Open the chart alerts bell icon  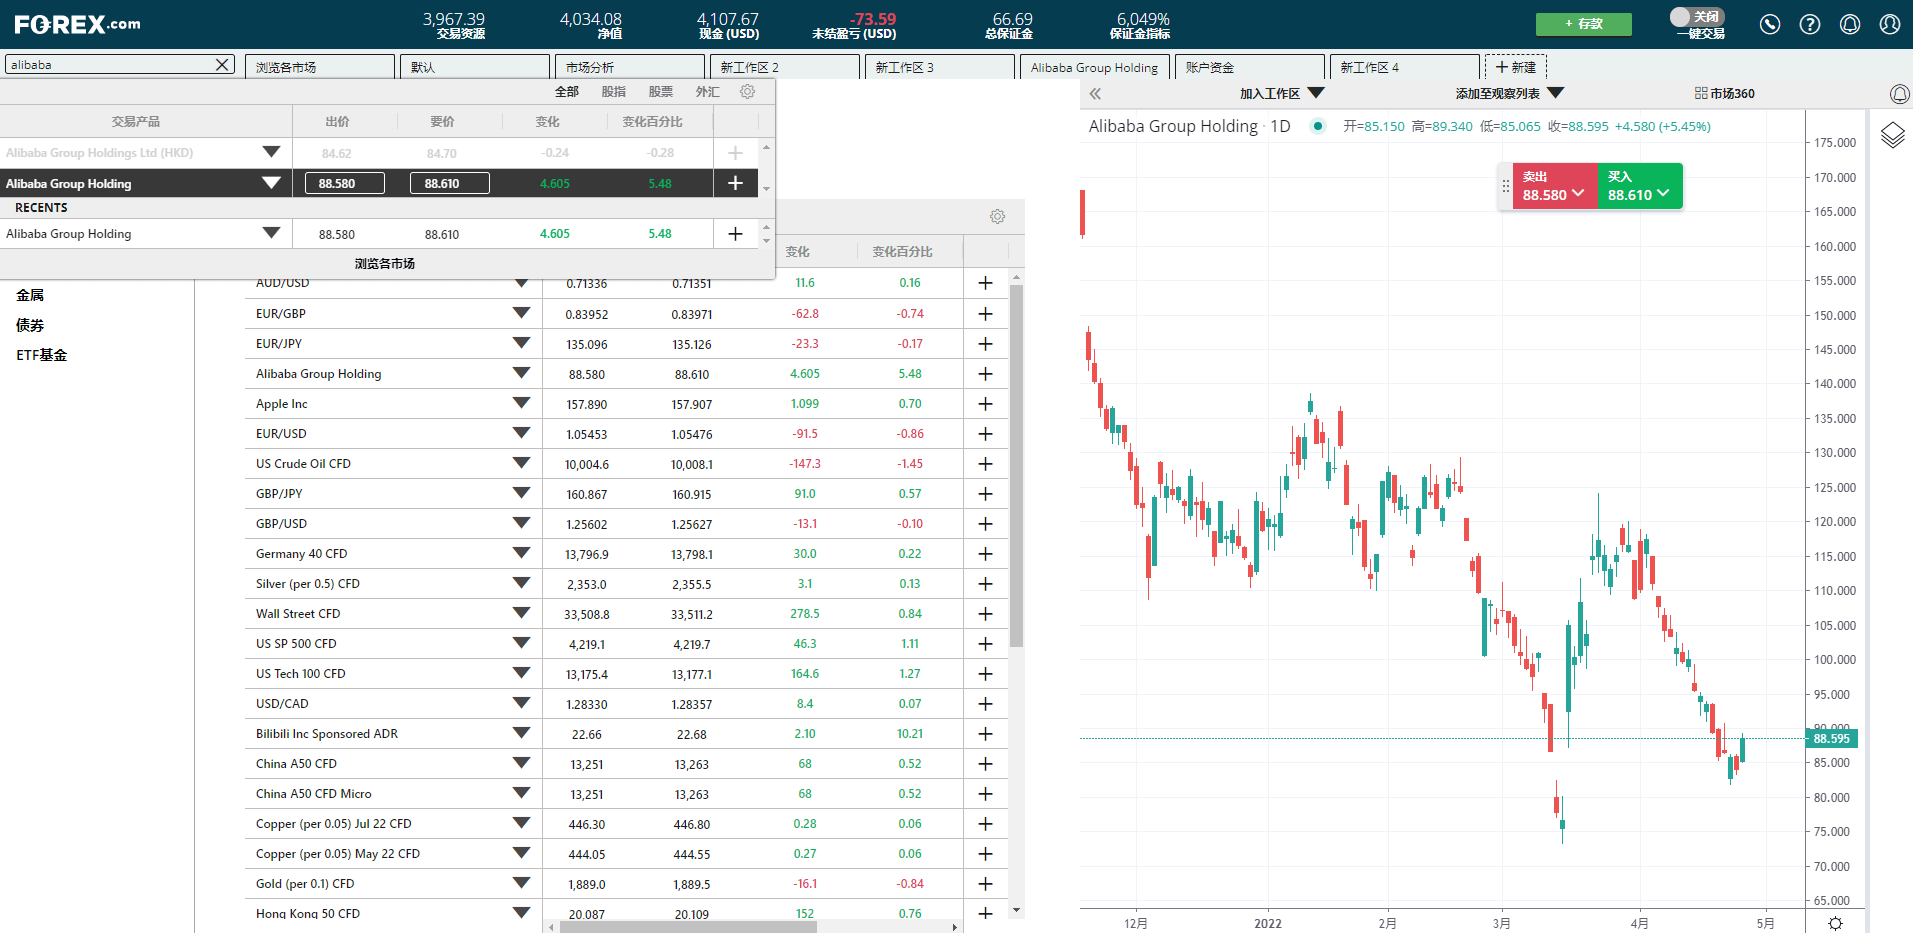point(1900,94)
